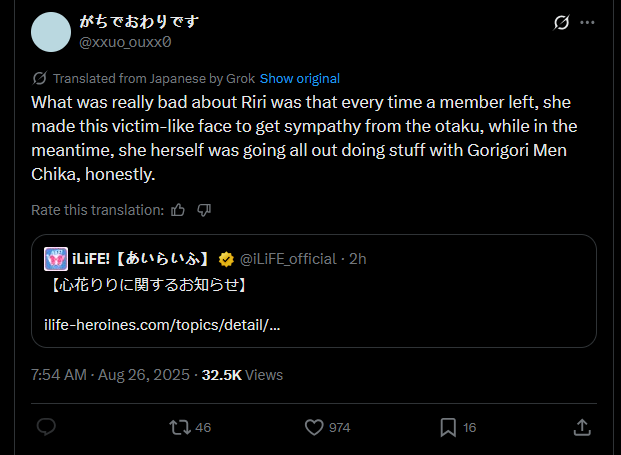Rate the translation with thumbs down
The image size is (621, 455).
204,210
